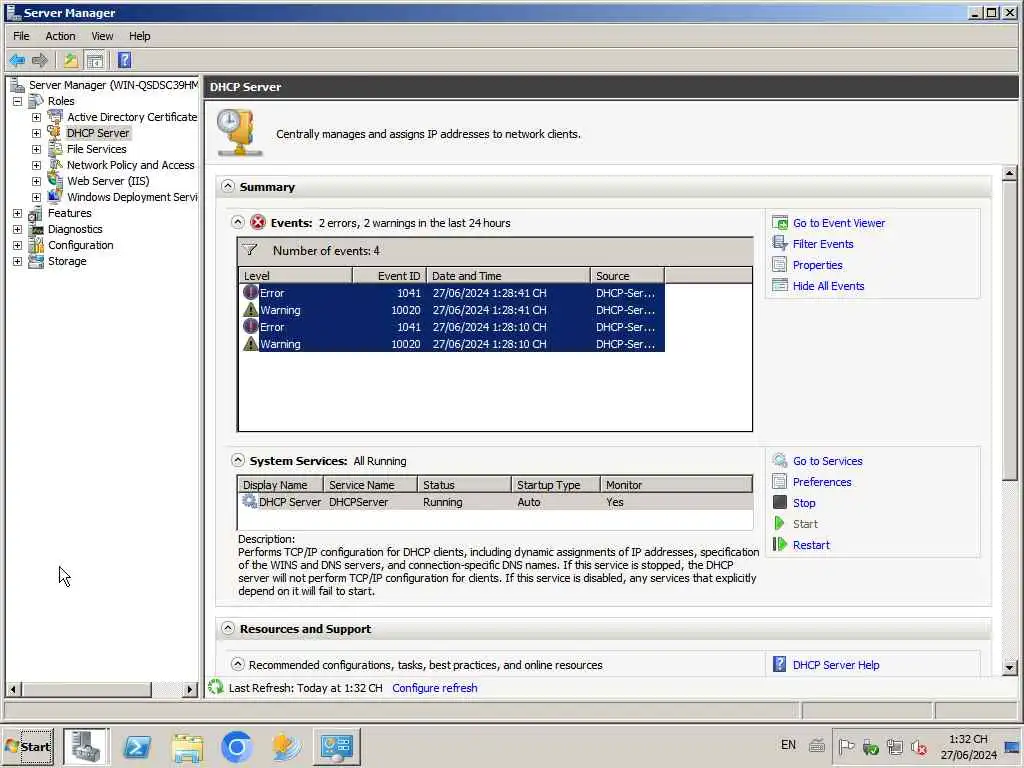Select the DHCP Server service row
The width and height of the screenshot is (1024, 768).
495,502
